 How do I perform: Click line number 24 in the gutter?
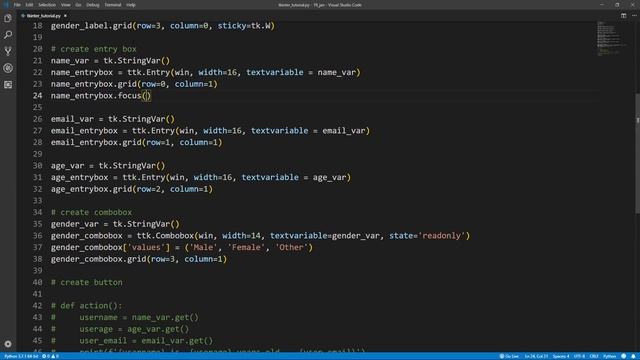pos(38,96)
